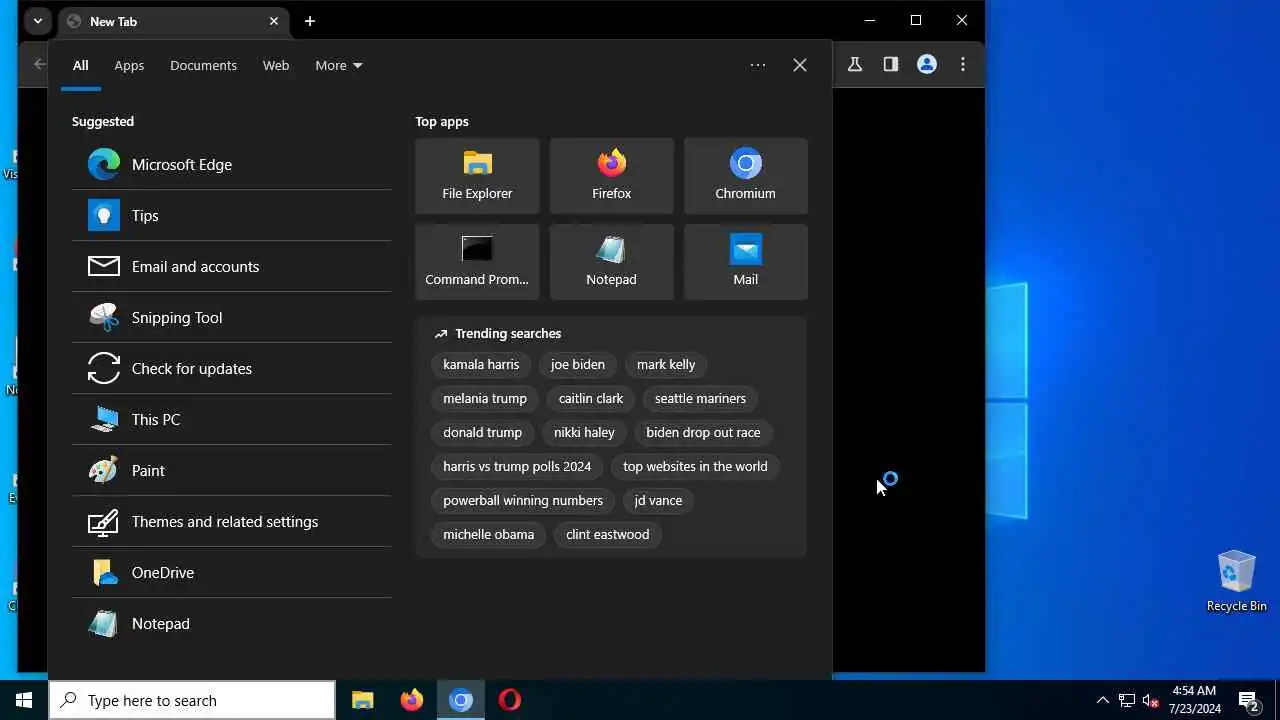Search trending topic joe biden

coord(578,364)
